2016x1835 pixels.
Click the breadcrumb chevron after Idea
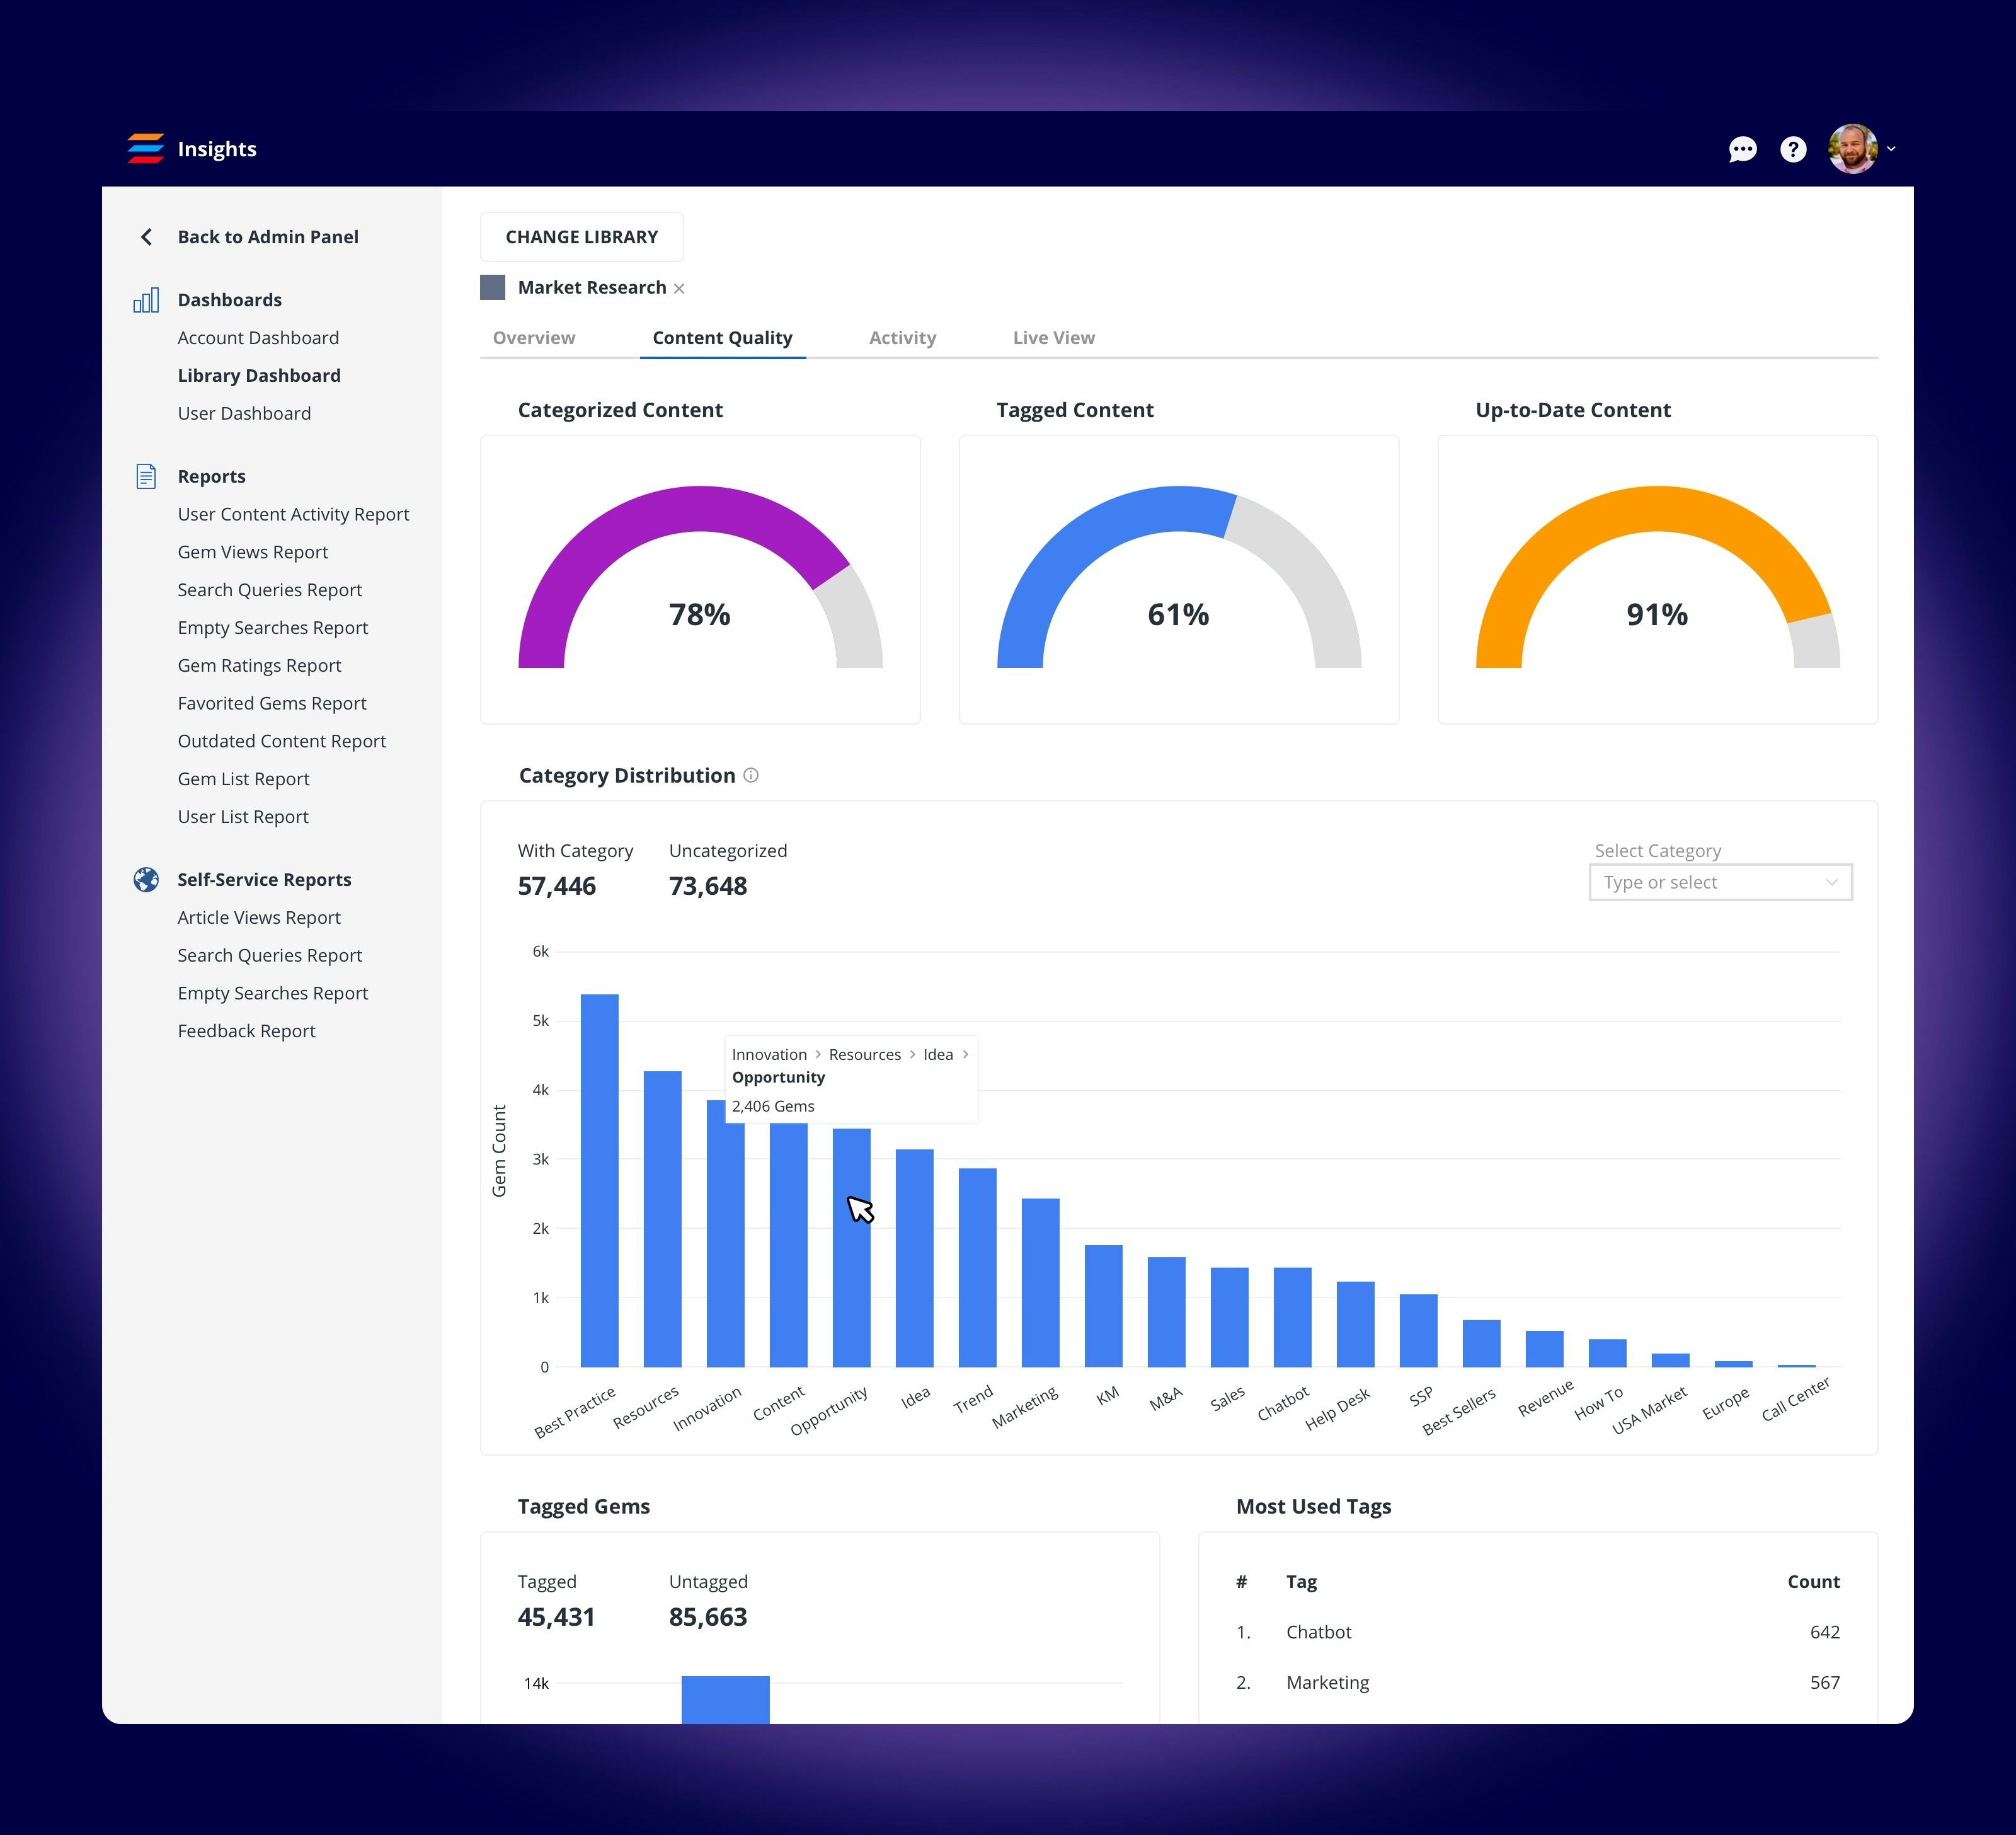coord(965,1054)
